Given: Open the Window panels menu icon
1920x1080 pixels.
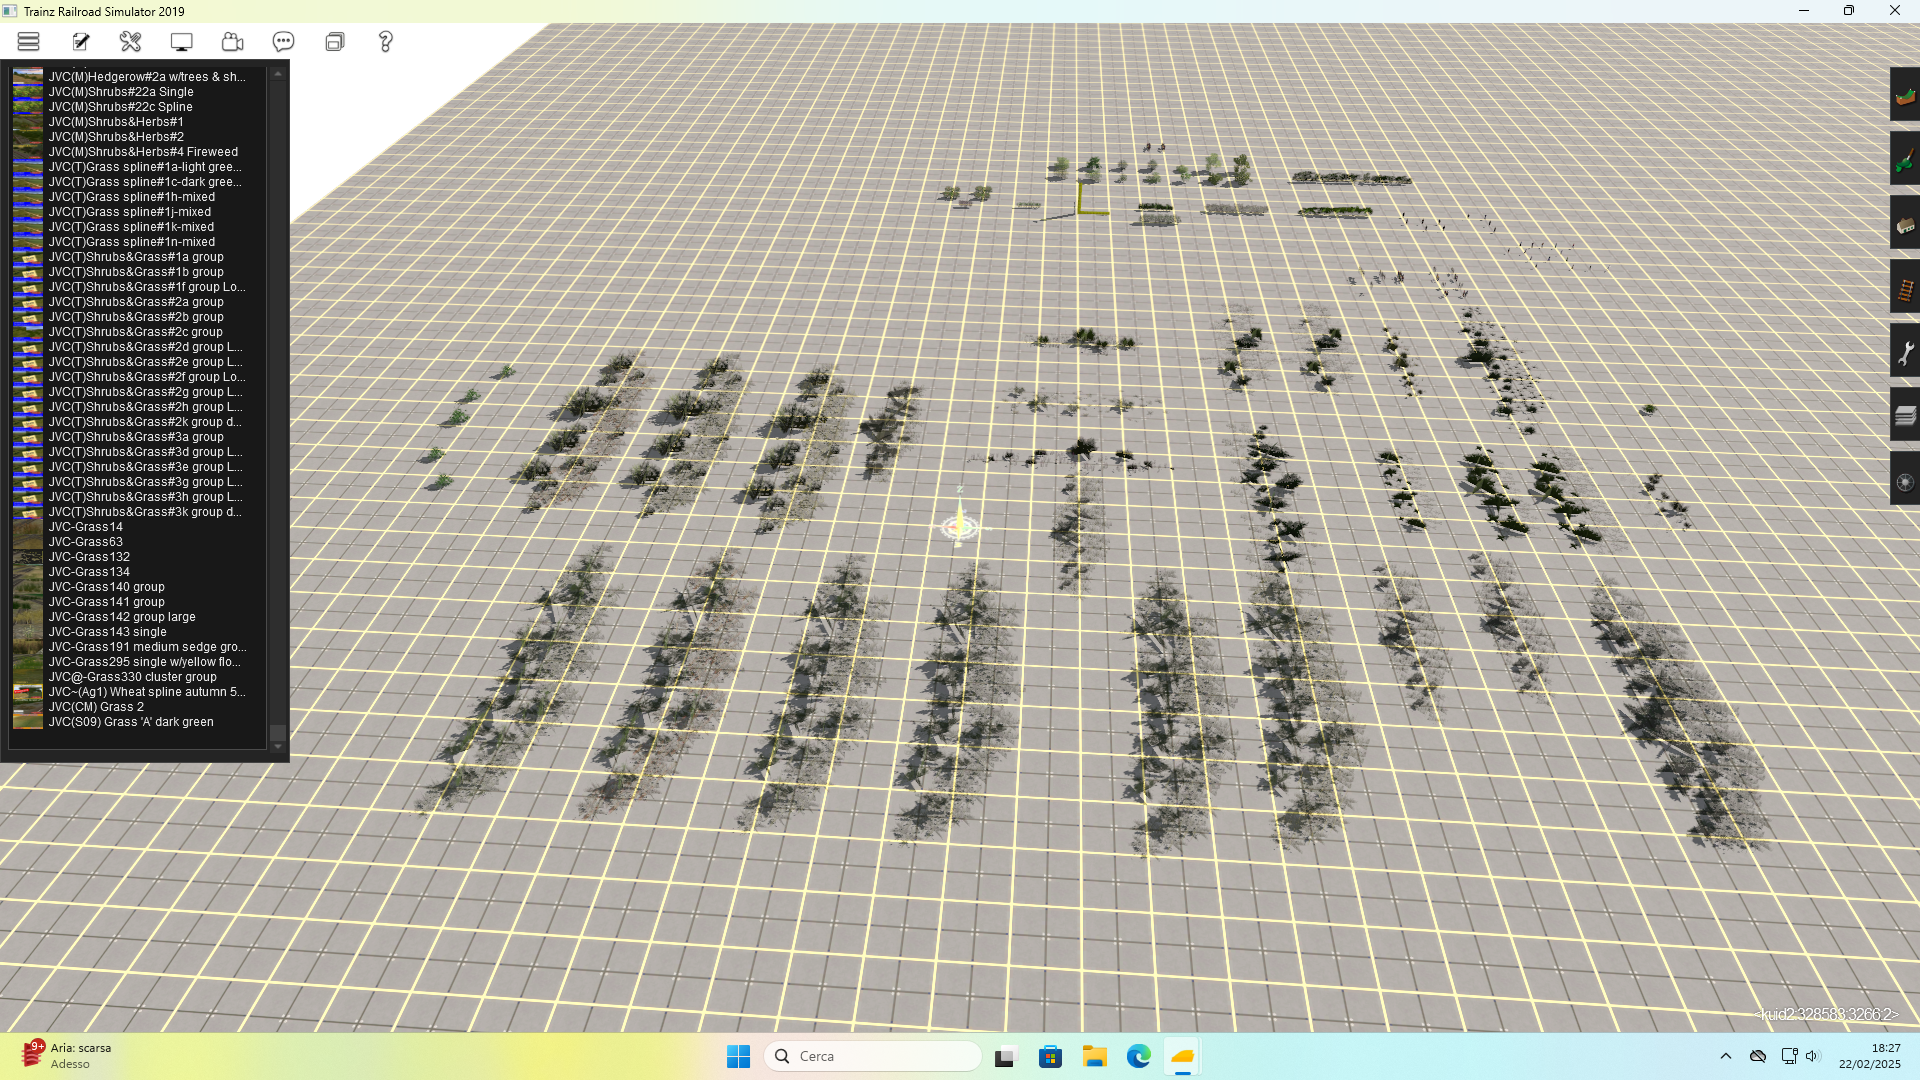Looking at the screenshot, I should (x=335, y=42).
